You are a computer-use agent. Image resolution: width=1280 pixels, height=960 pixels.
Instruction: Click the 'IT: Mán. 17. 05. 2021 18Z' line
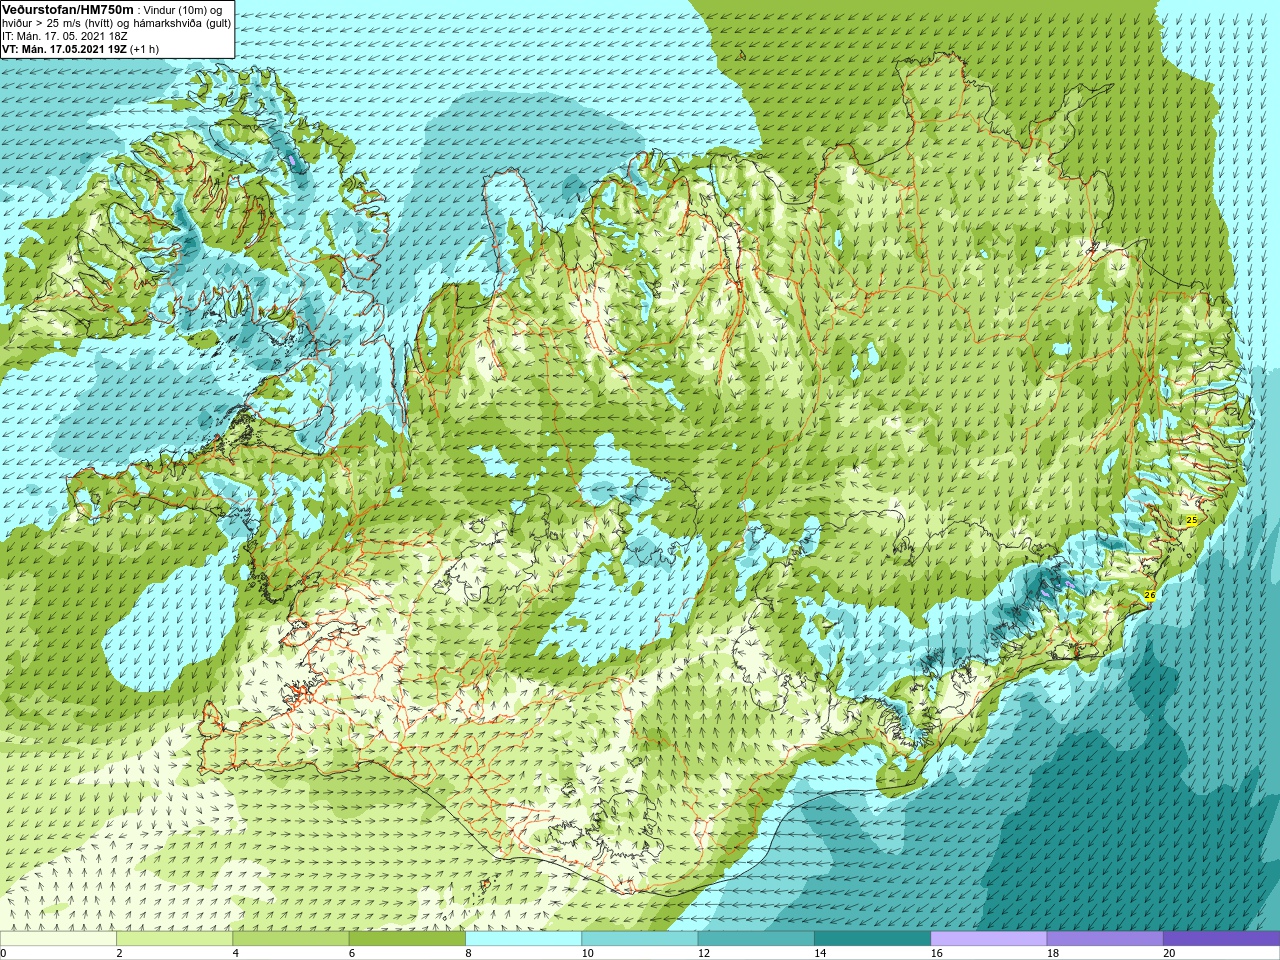click(x=65, y=35)
